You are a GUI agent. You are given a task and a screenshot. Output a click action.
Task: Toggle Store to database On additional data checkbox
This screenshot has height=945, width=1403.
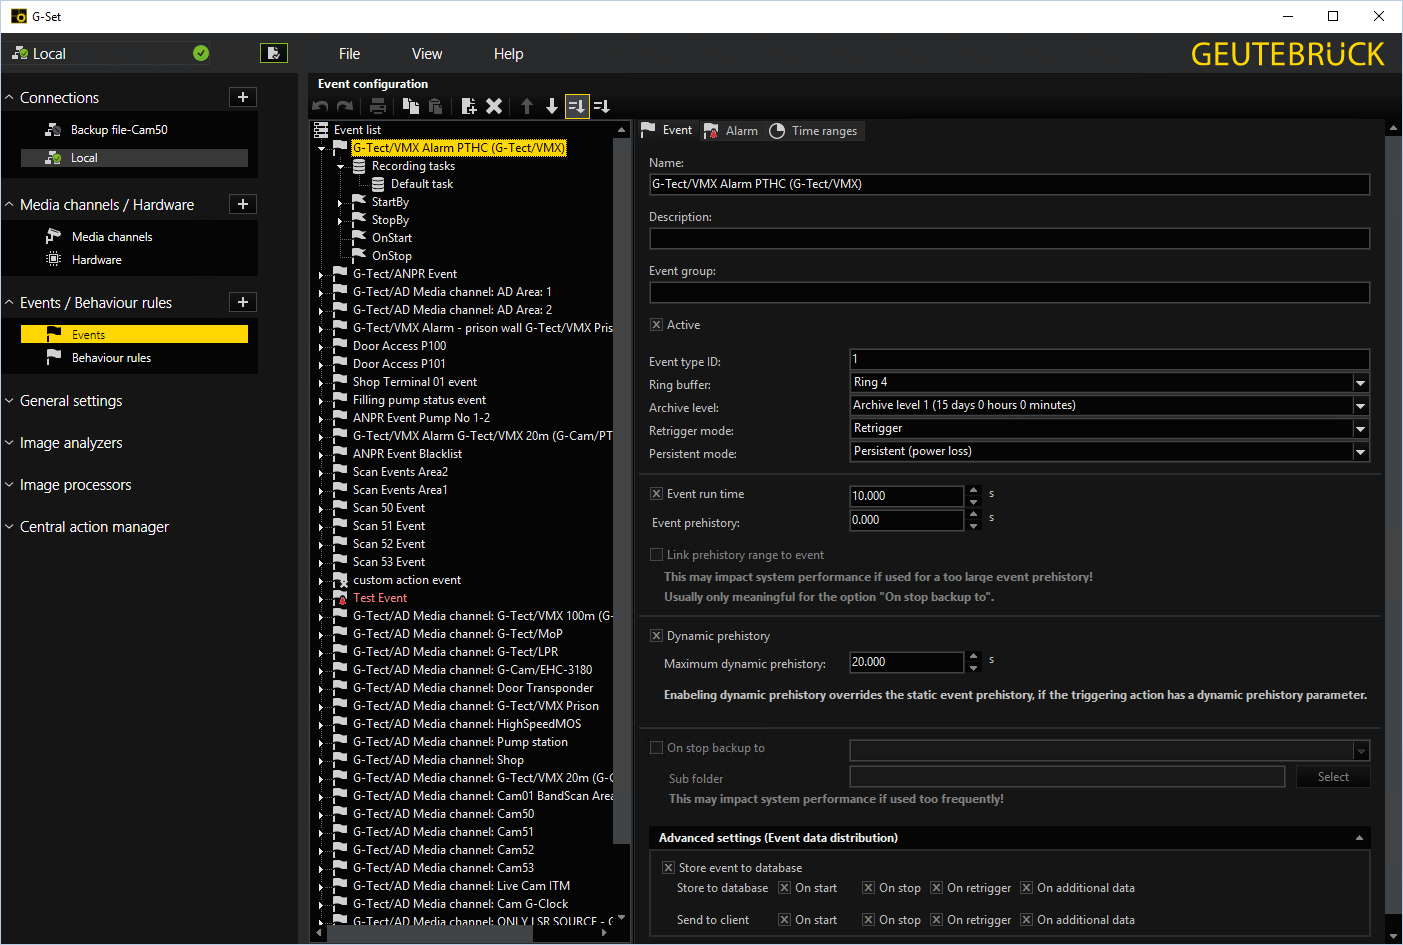tap(1026, 888)
